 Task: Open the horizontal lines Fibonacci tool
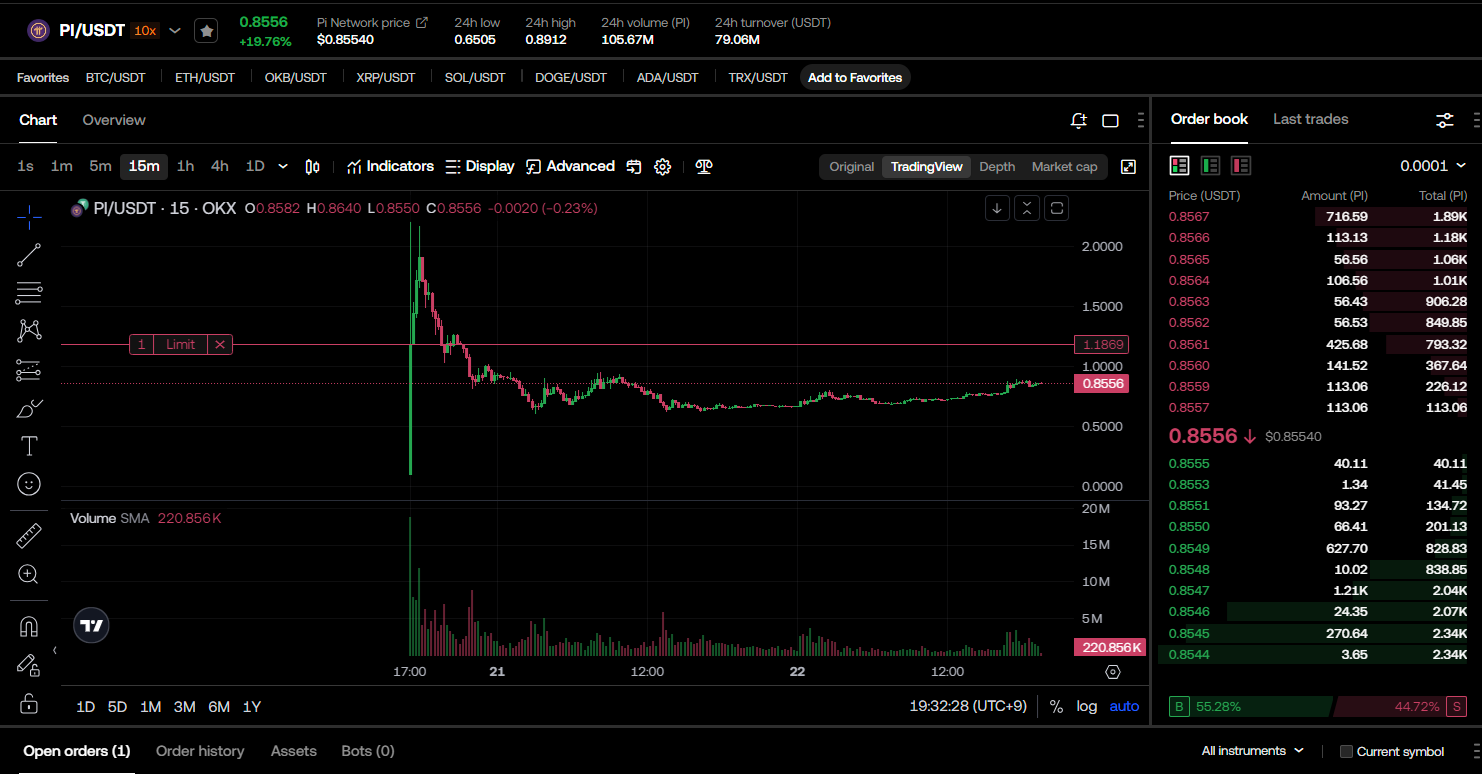tap(29, 293)
